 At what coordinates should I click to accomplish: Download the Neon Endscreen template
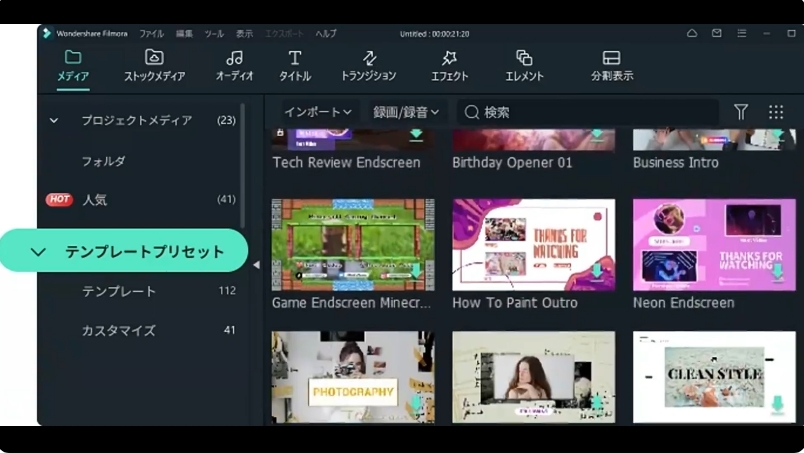(x=776, y=271)
